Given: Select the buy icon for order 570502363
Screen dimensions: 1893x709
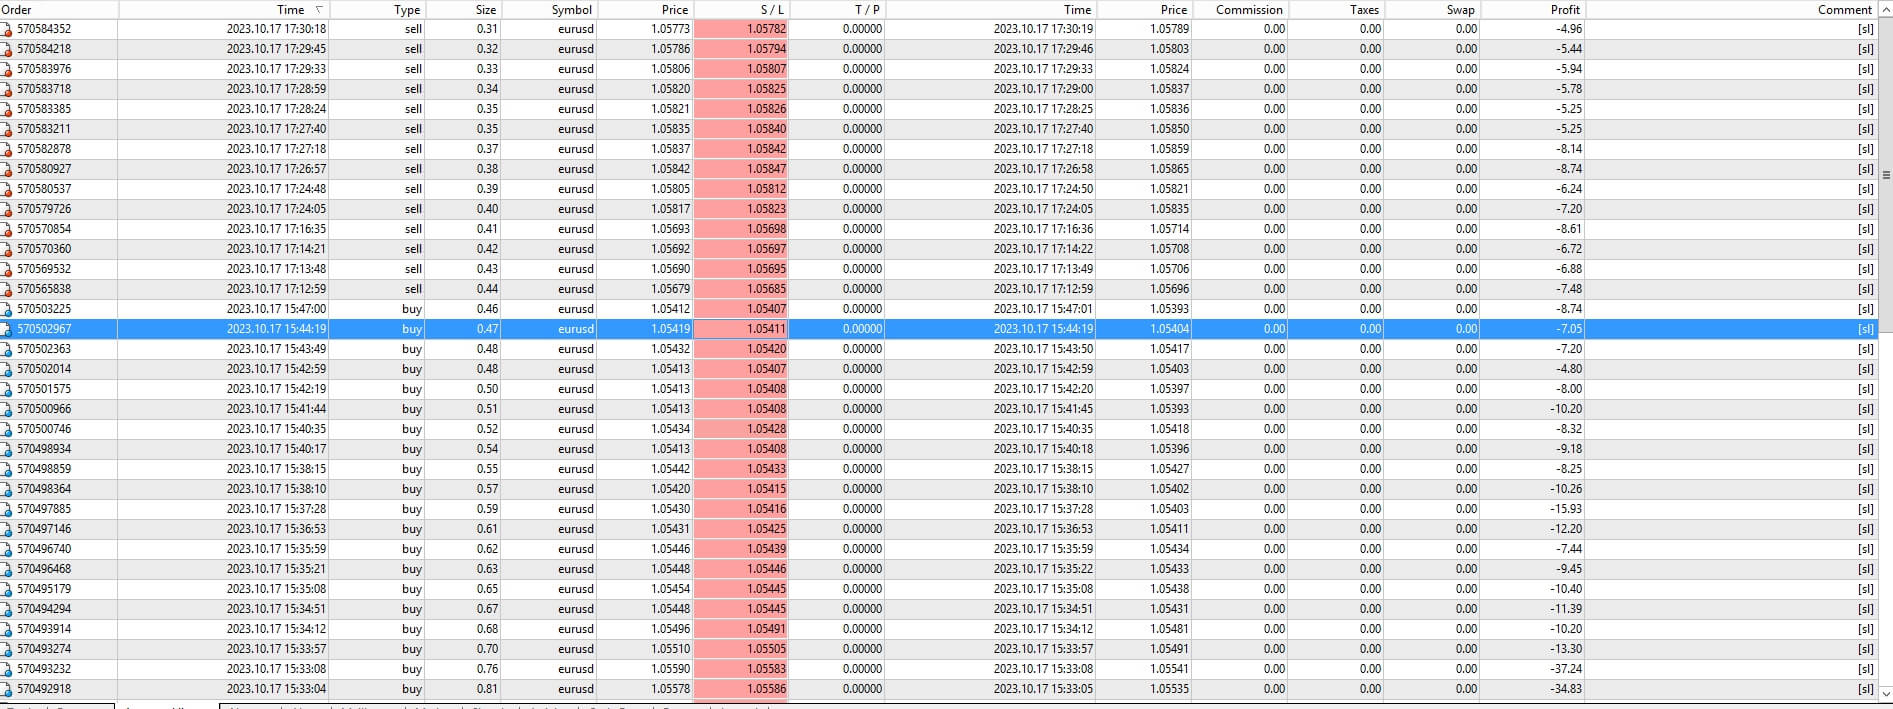Looking at the screenshot, I should tap(7, 349).
